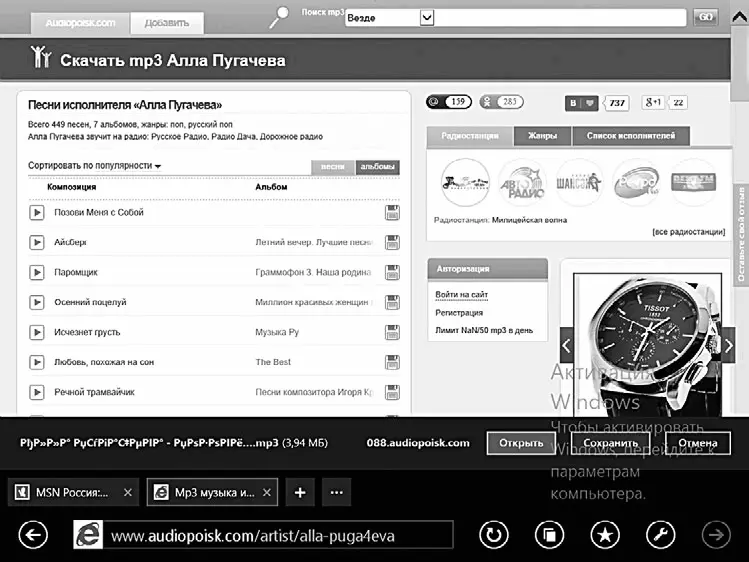The height and width of the screenshot is (562, 749).
Task: Click the Tissot watch advertisement image
Action: coord(647,345)
